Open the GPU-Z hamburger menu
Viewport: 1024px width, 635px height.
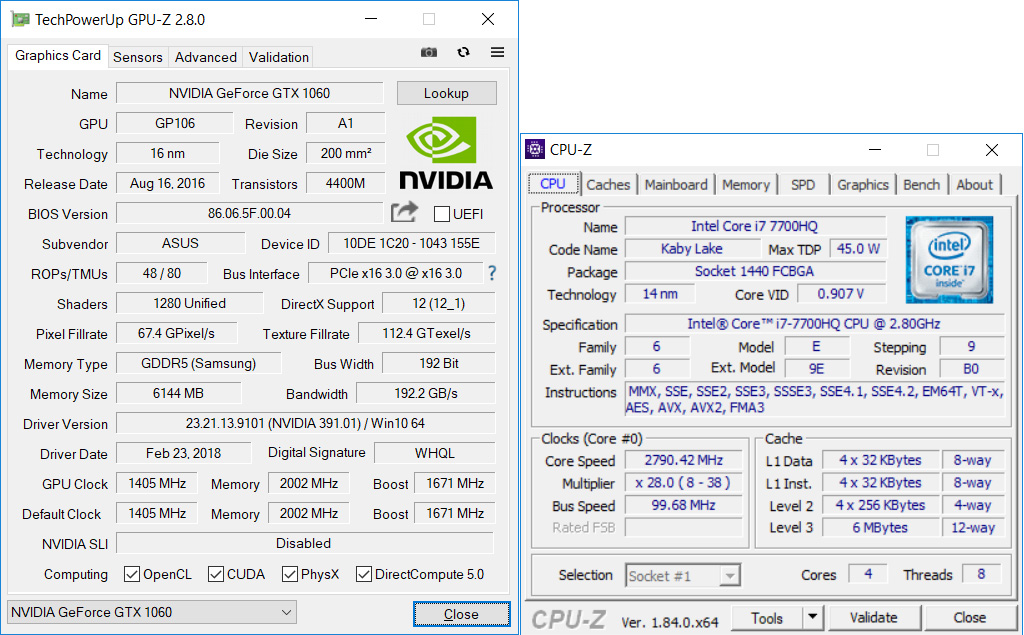498,52
